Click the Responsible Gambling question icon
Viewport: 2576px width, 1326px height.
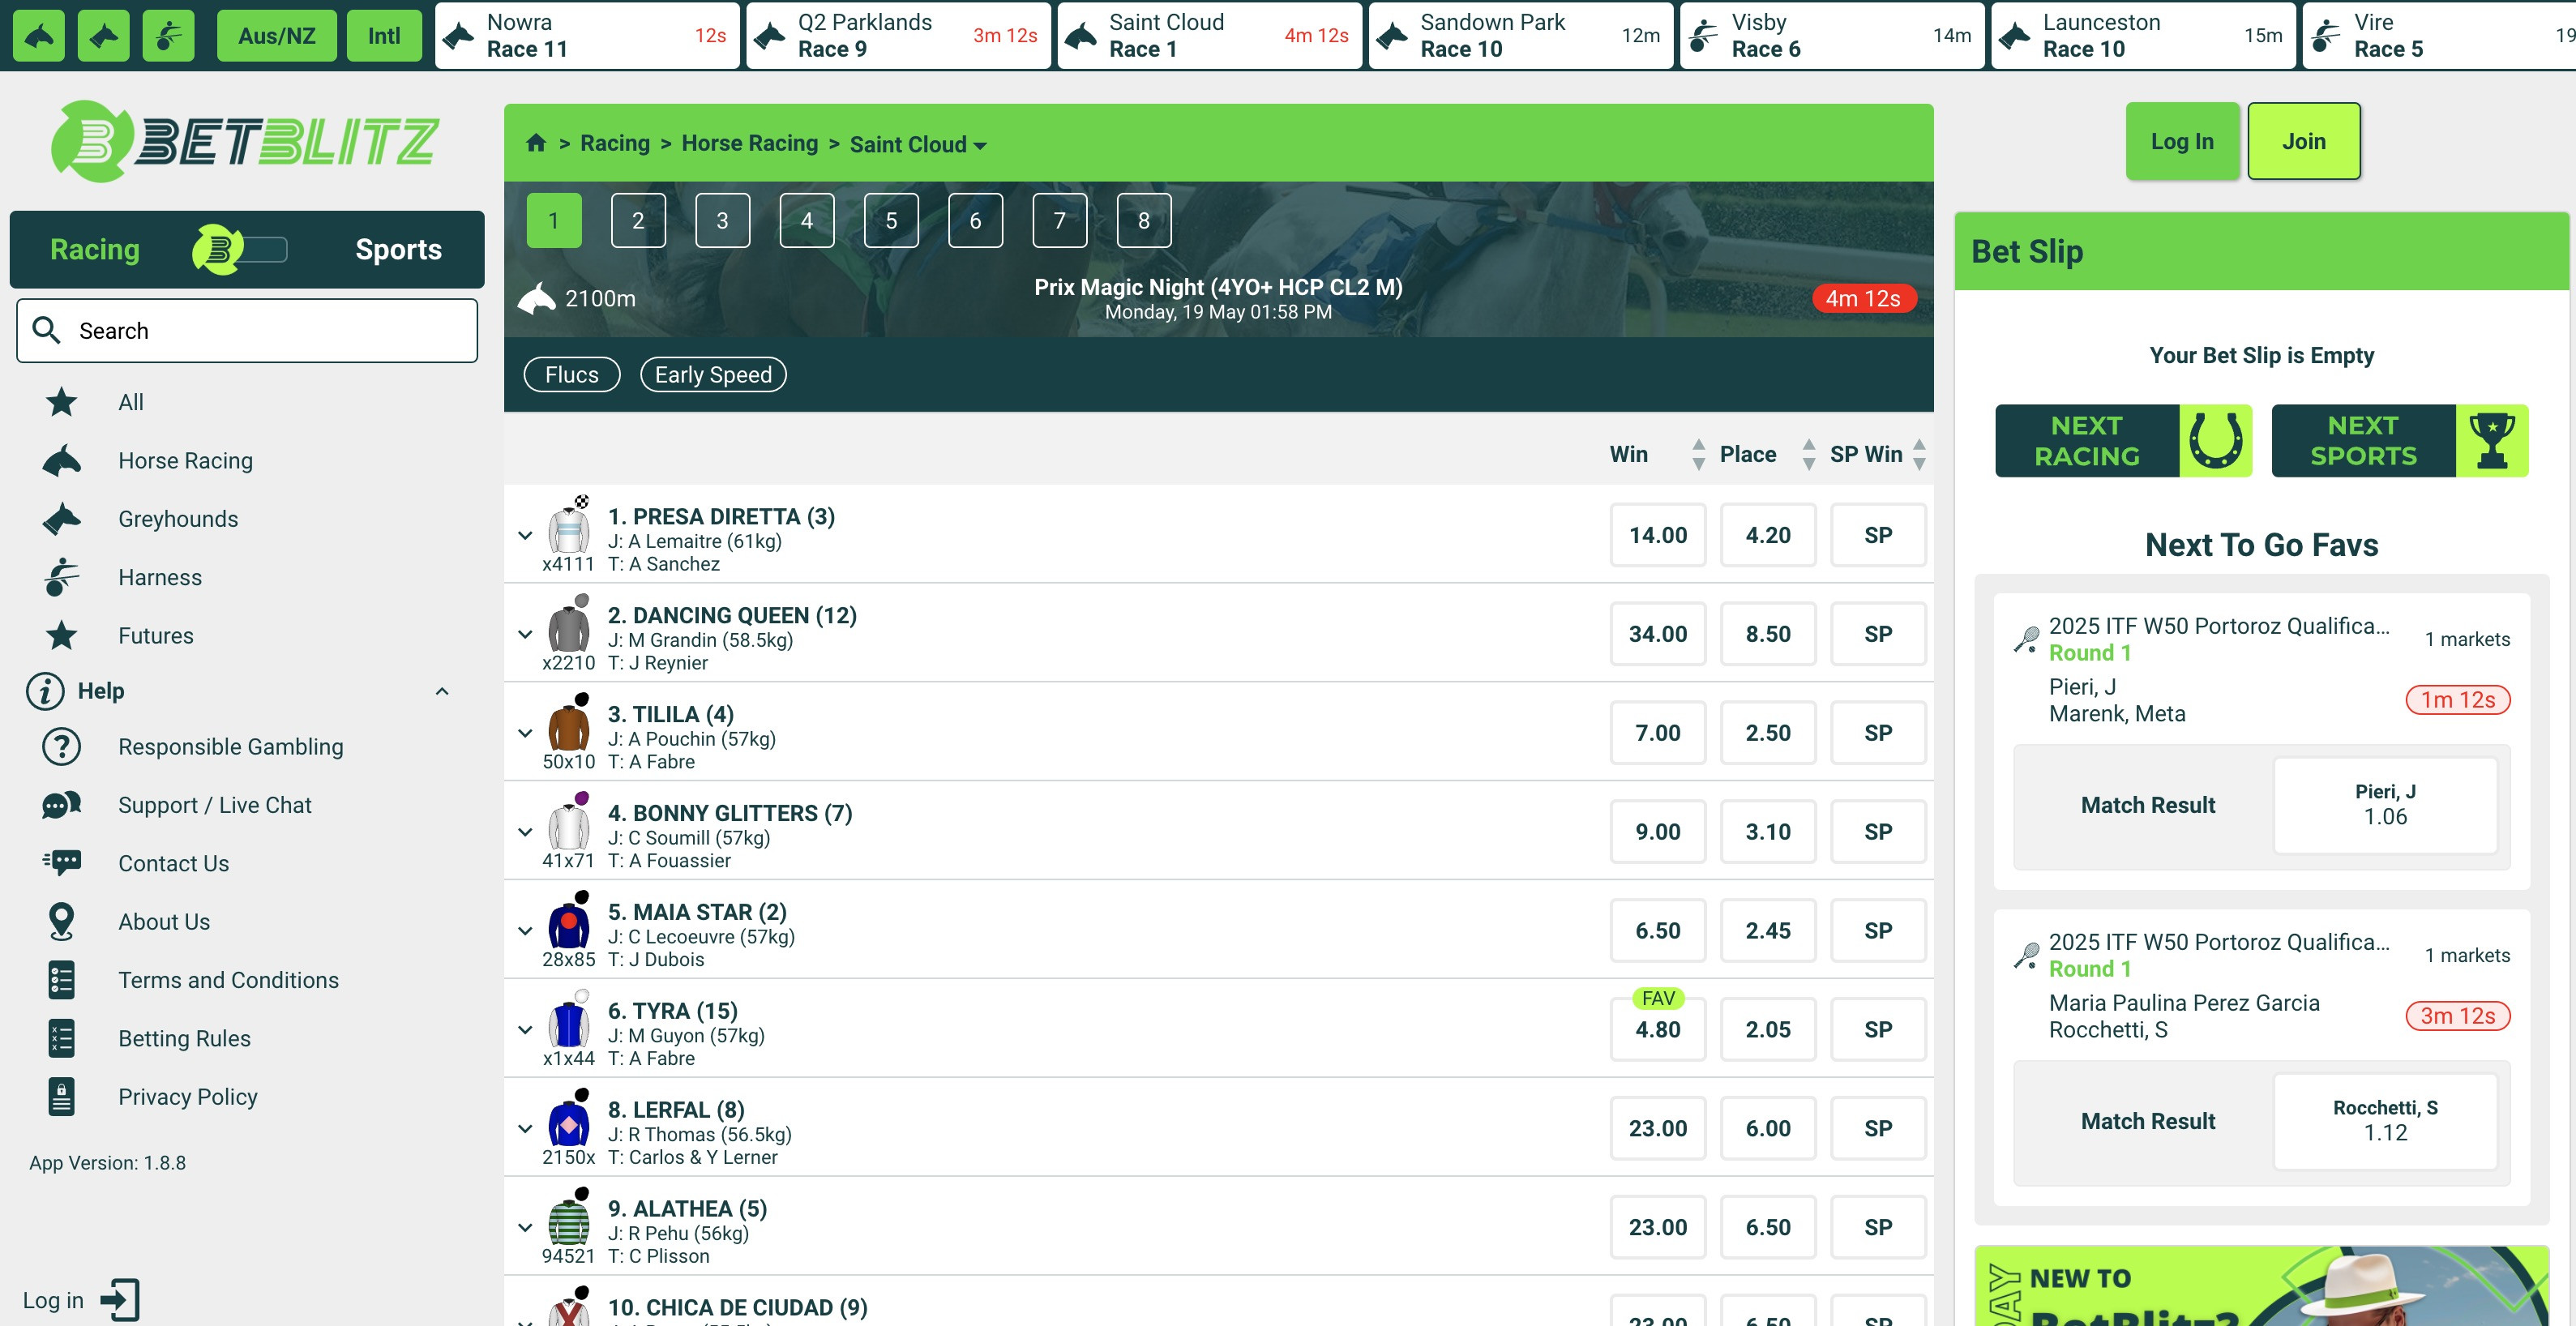pos(61,747)
